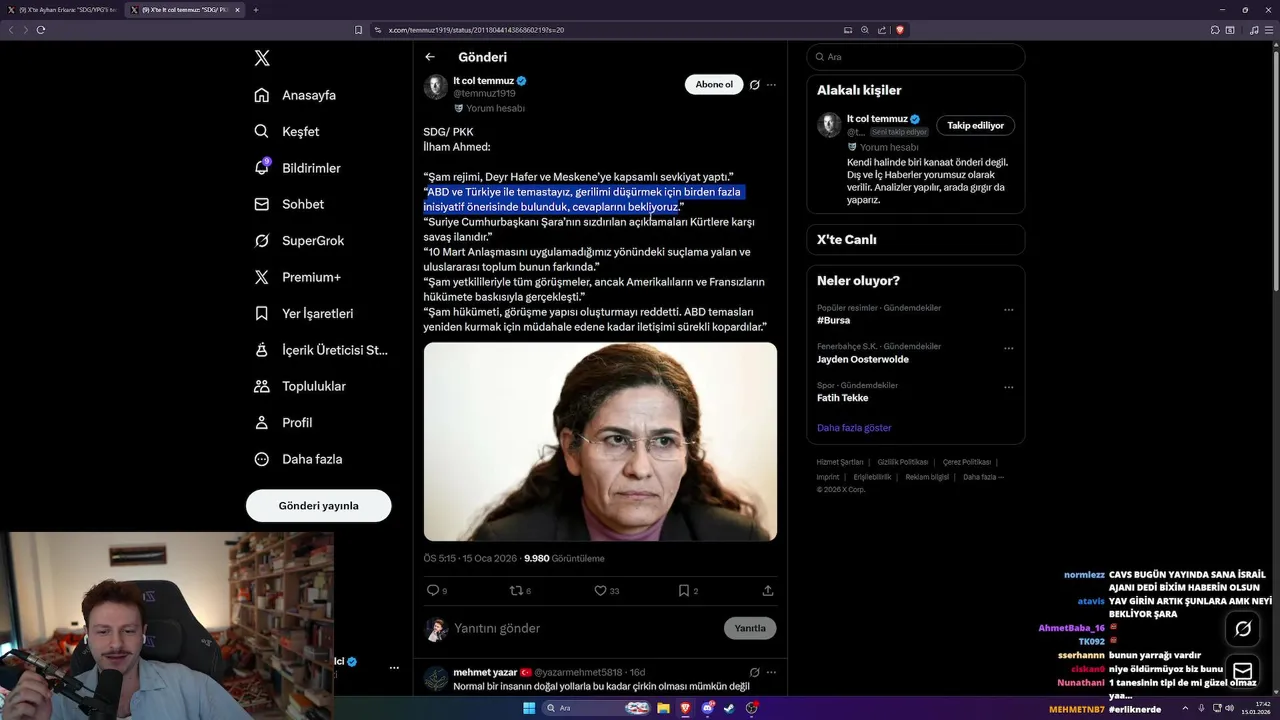Open Reklam bilgisi footer link
Viewport: 1280px width, 720px height.
point(927,477)
